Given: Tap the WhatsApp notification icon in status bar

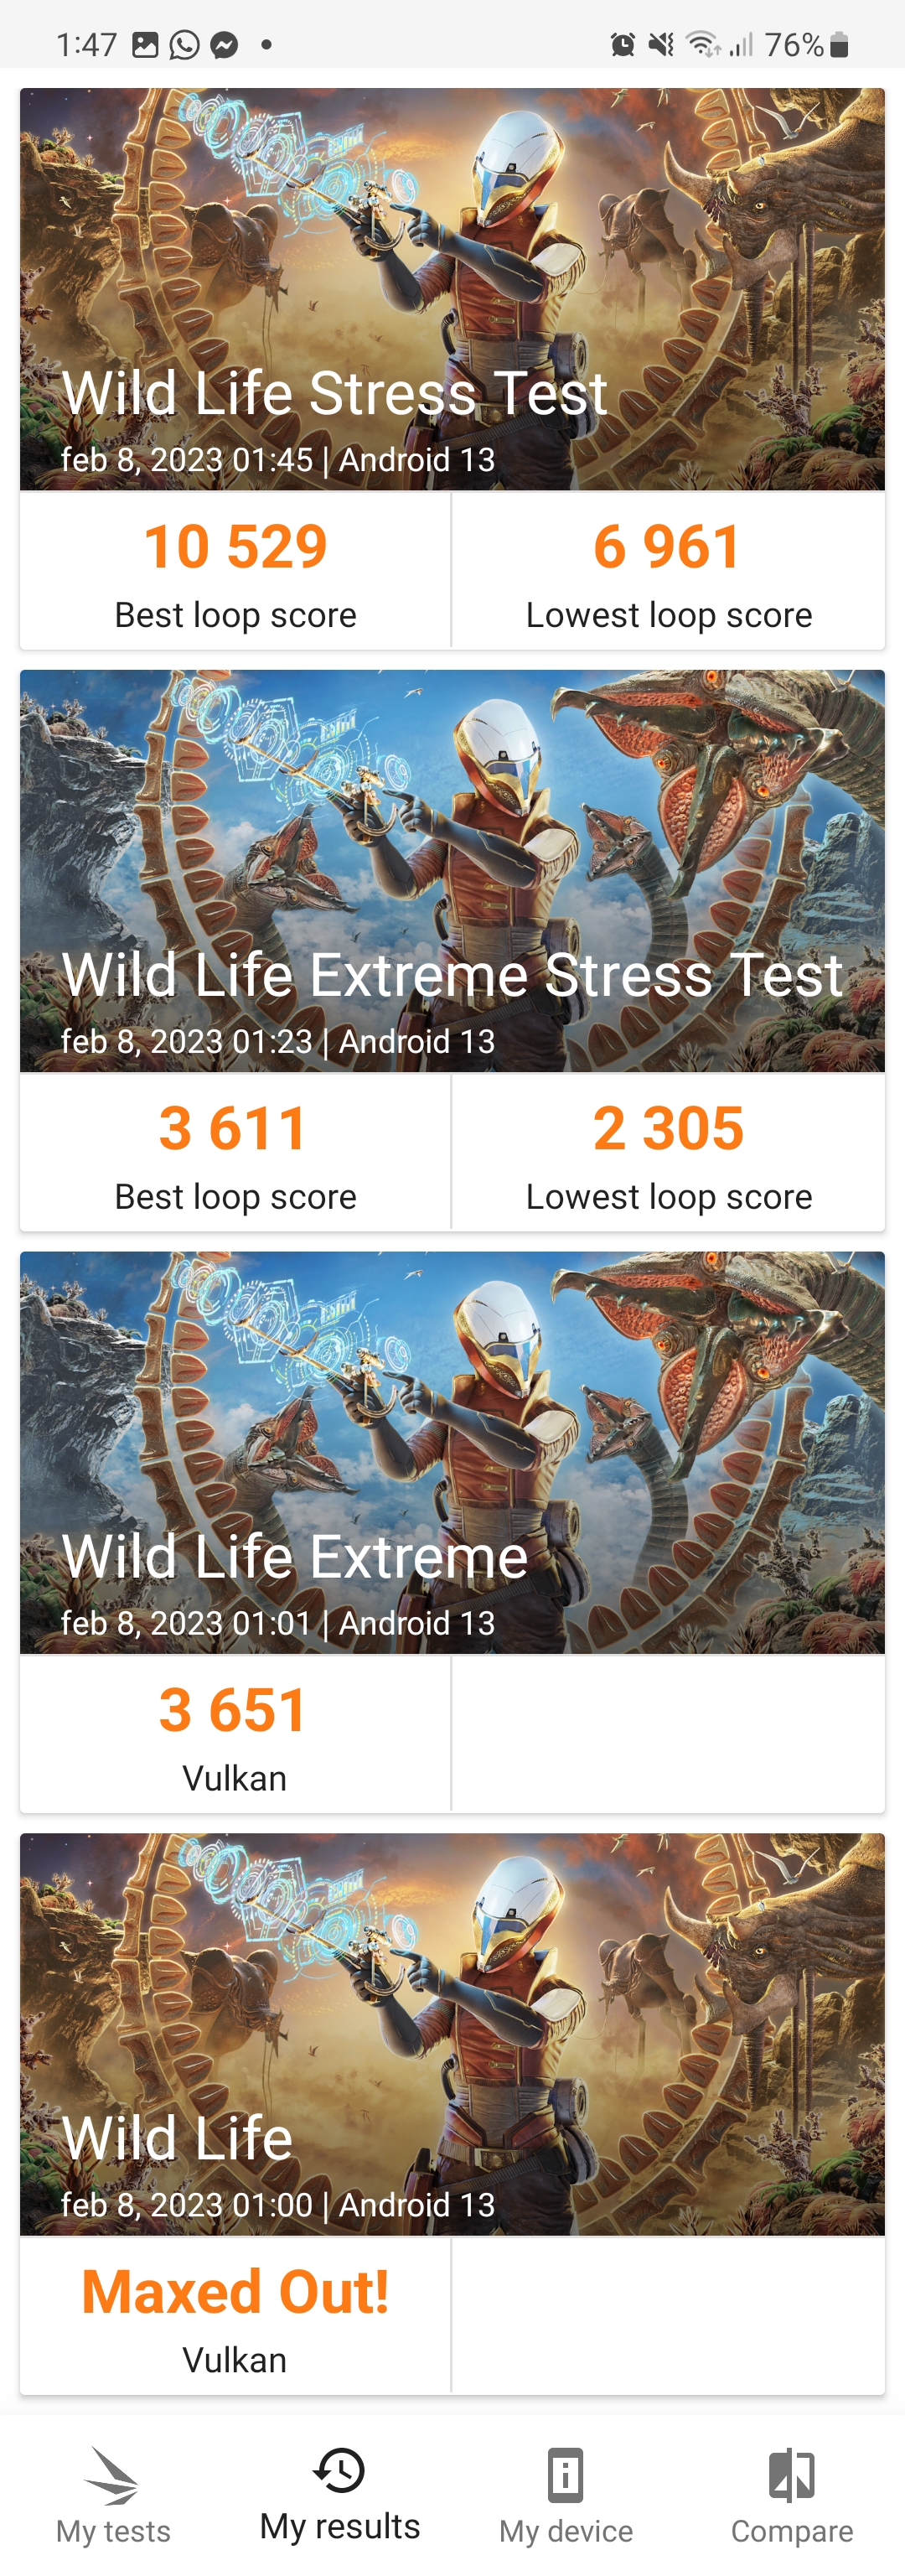Looking at the screenshot, I should 184,45.
